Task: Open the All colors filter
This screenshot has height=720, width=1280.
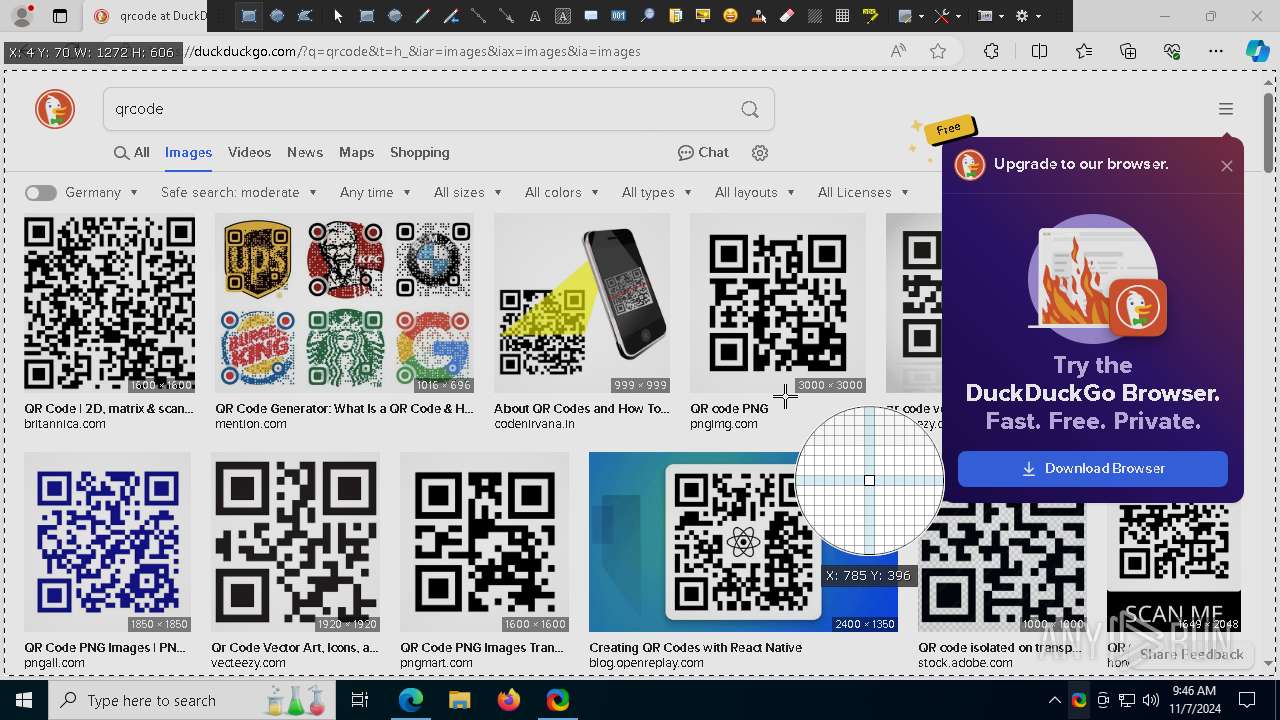Action: pos(561,193)
